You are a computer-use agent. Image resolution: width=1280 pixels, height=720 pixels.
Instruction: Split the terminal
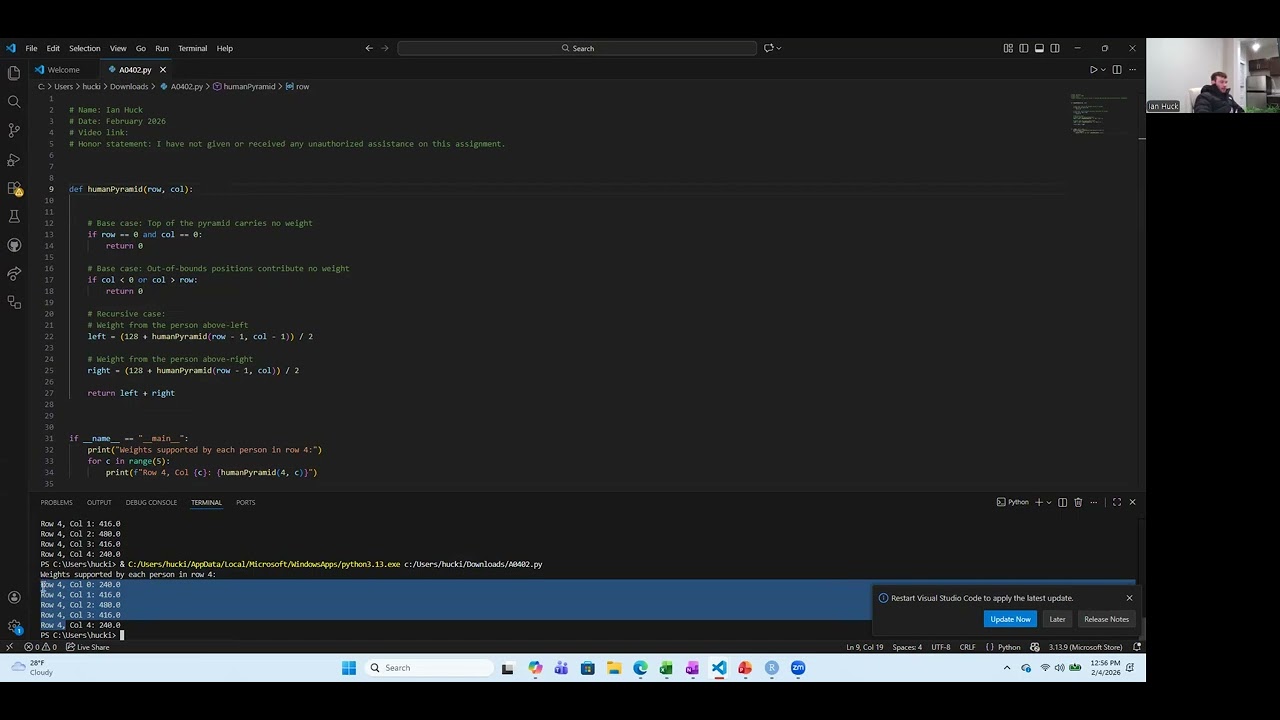point(1062,502)
